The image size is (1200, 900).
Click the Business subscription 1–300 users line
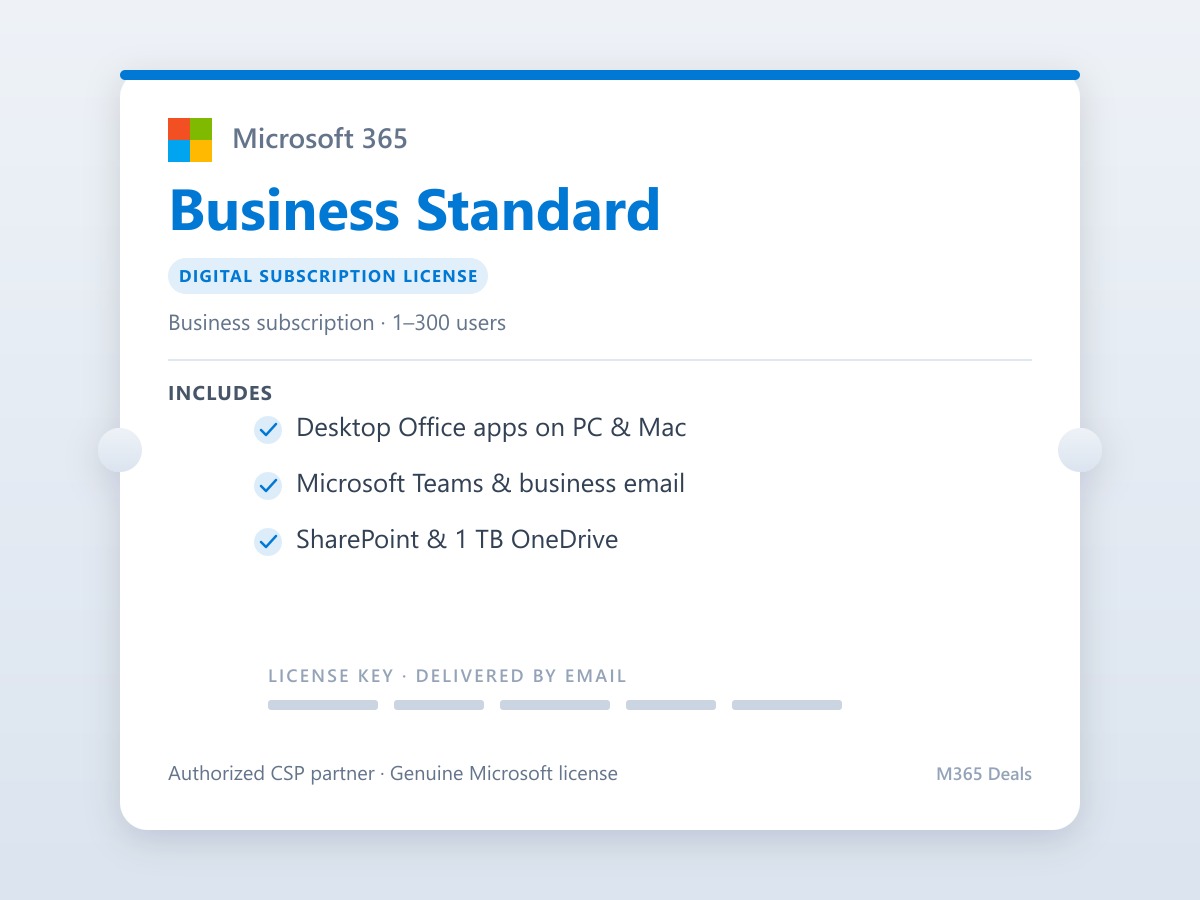pos(337,323)
